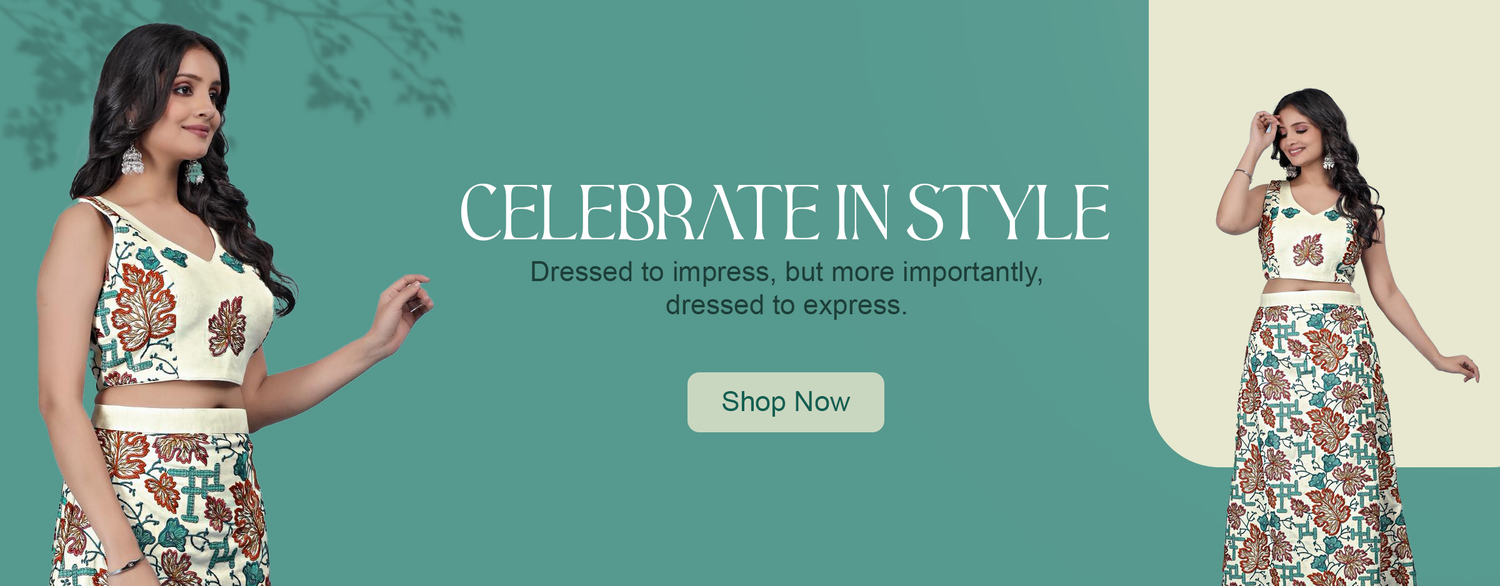1500x586 pixels.
Task: Click the 'dressed to express.' text line
Action: pyautogui.click(x=786, y=304)
